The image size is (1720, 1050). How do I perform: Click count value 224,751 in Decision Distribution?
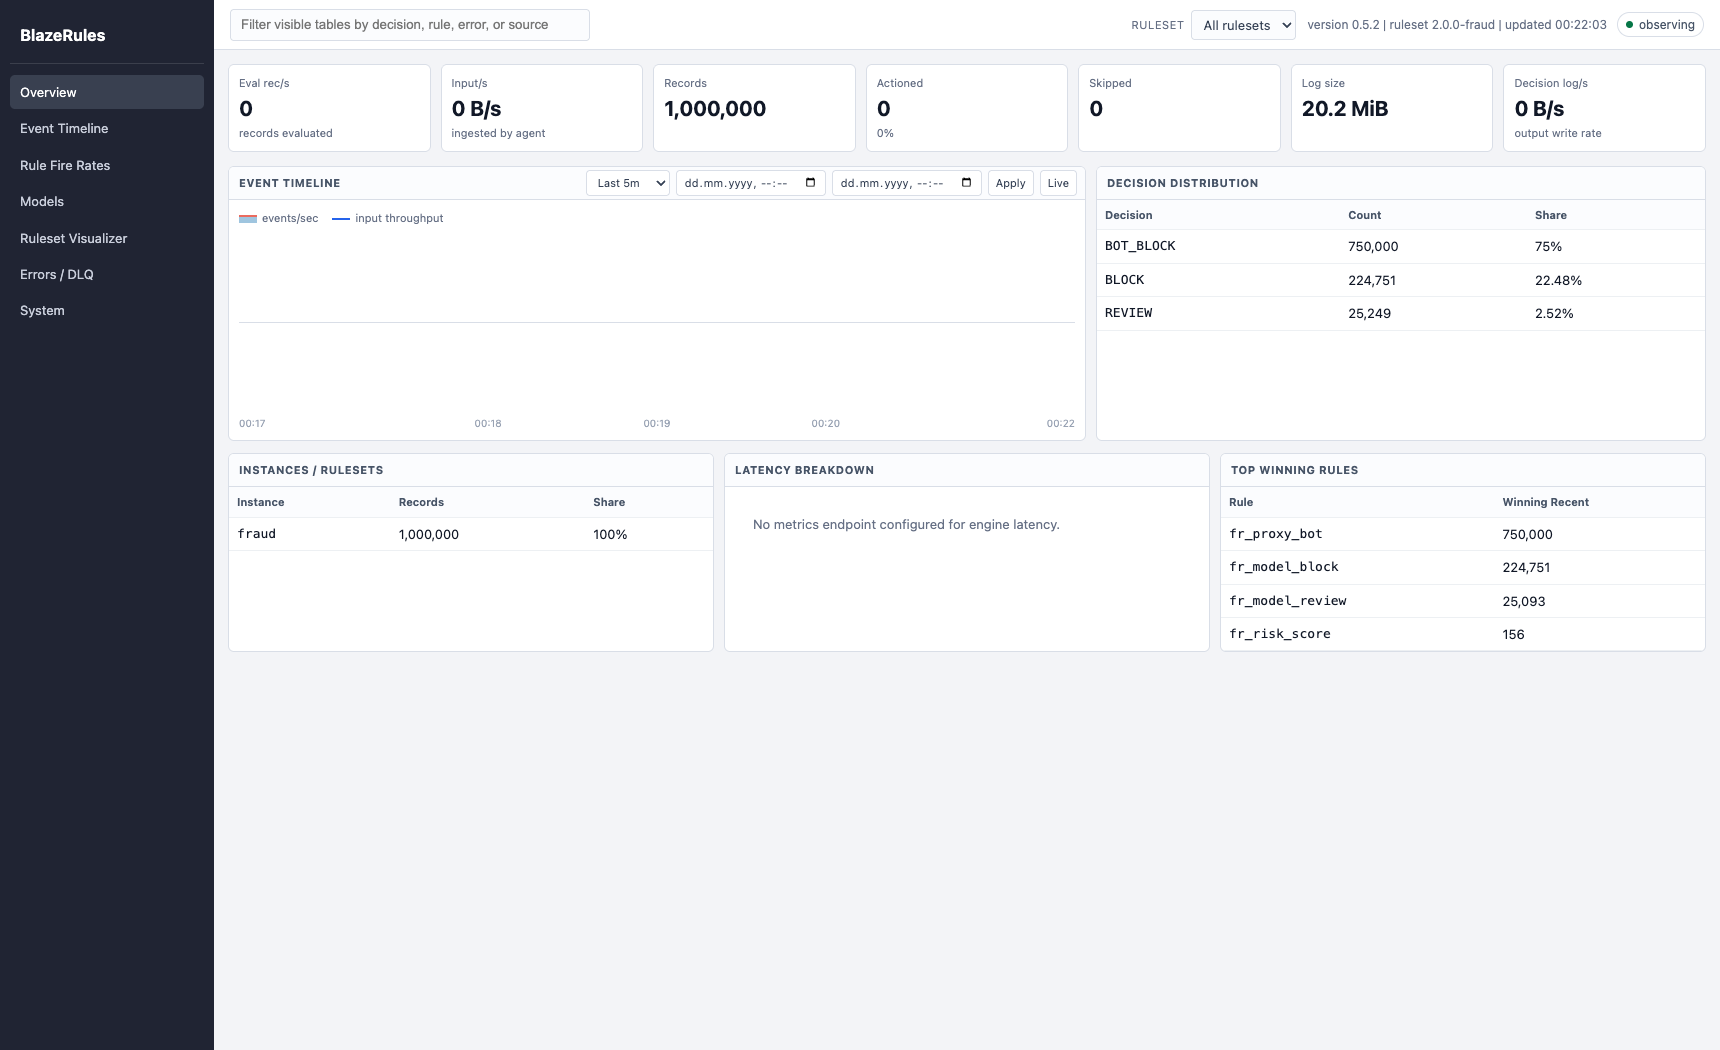pos(1372,280)
